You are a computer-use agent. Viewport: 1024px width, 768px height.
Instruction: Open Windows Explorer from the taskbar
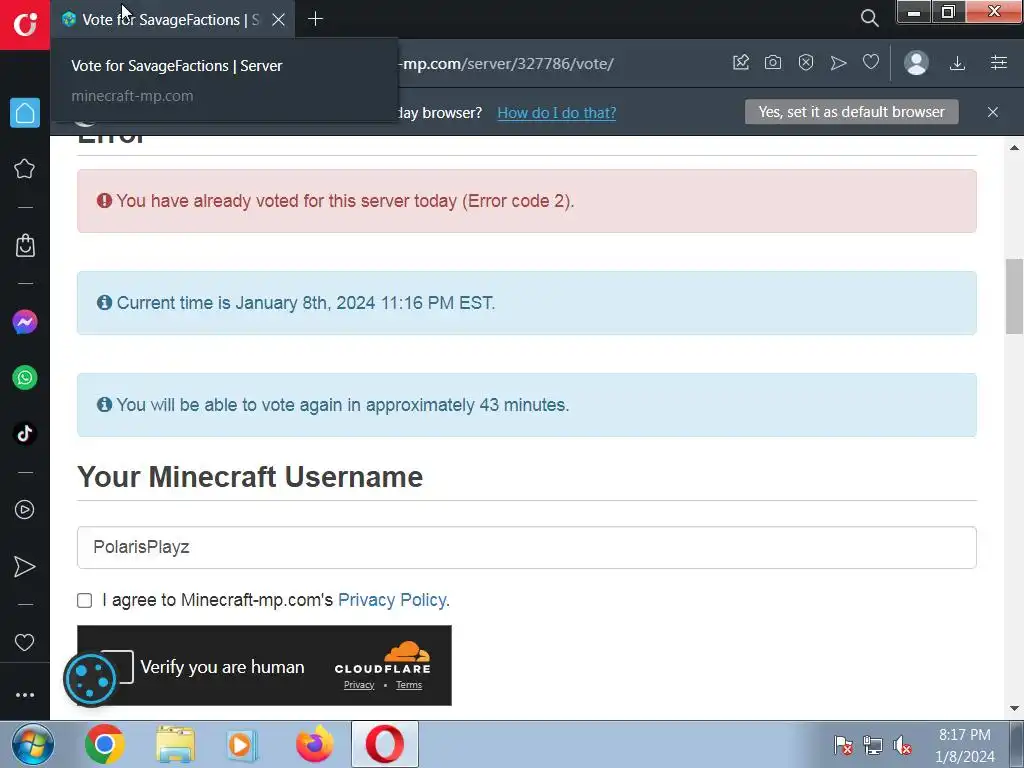pyautogui.click(x=175, y=744)
